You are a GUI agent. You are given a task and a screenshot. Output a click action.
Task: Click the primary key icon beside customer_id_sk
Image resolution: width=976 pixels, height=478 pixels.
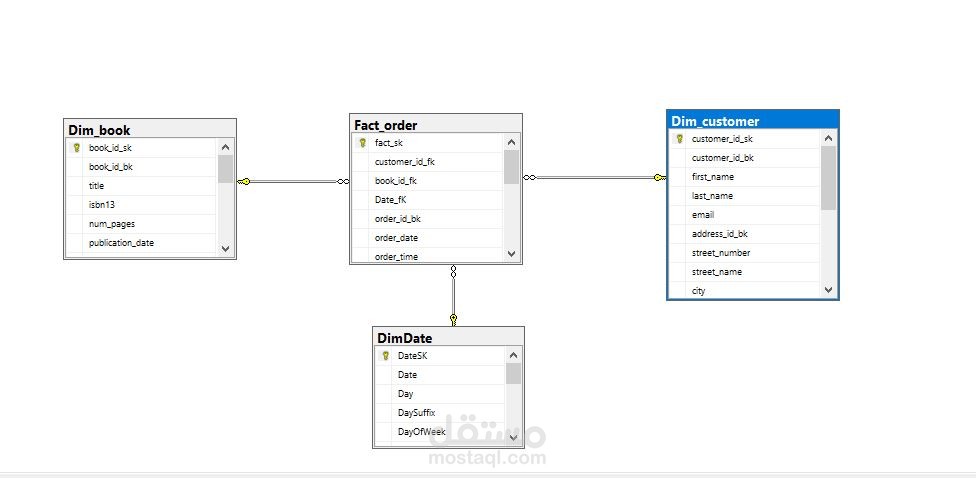tap(679, 139)
